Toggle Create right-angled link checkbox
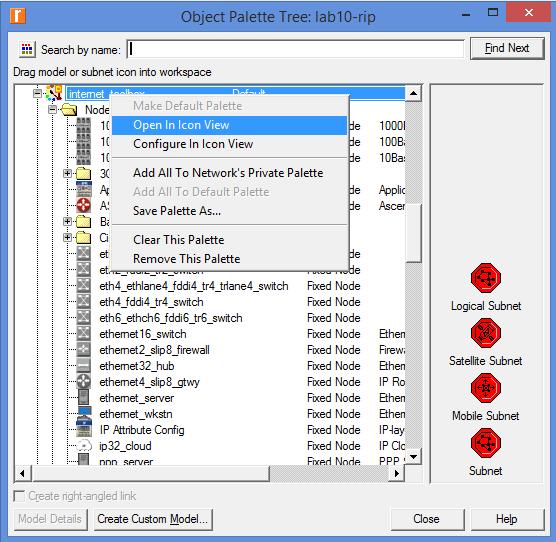 click(19, 496)
